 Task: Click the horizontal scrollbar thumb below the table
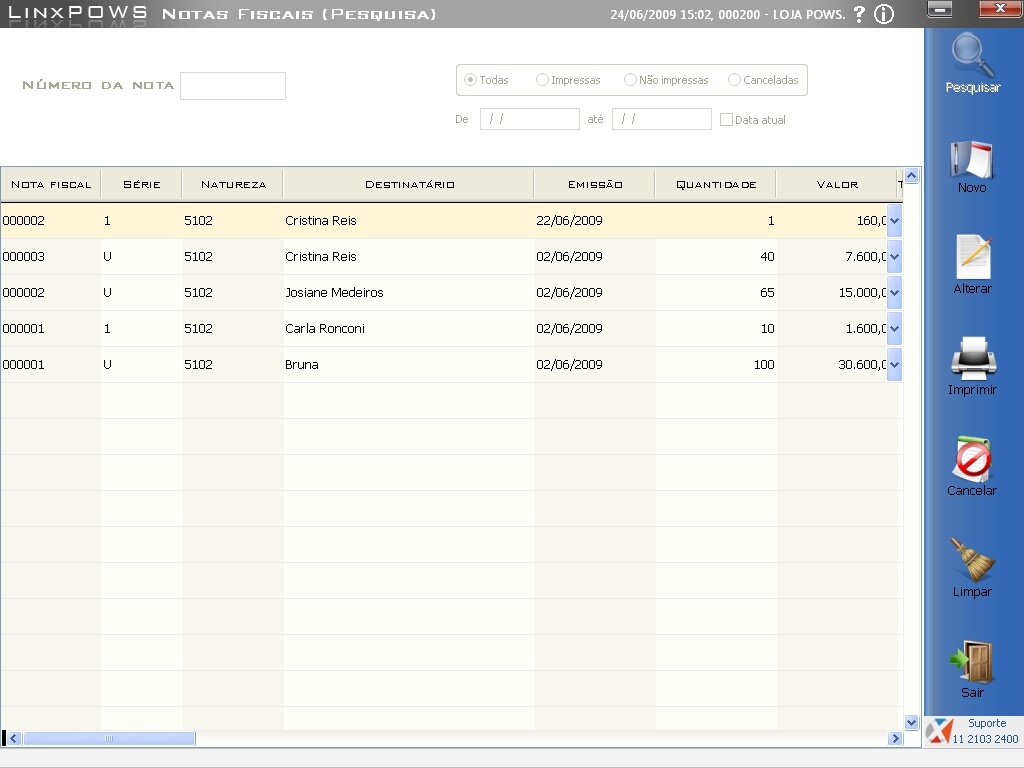[x=108, y=739]
